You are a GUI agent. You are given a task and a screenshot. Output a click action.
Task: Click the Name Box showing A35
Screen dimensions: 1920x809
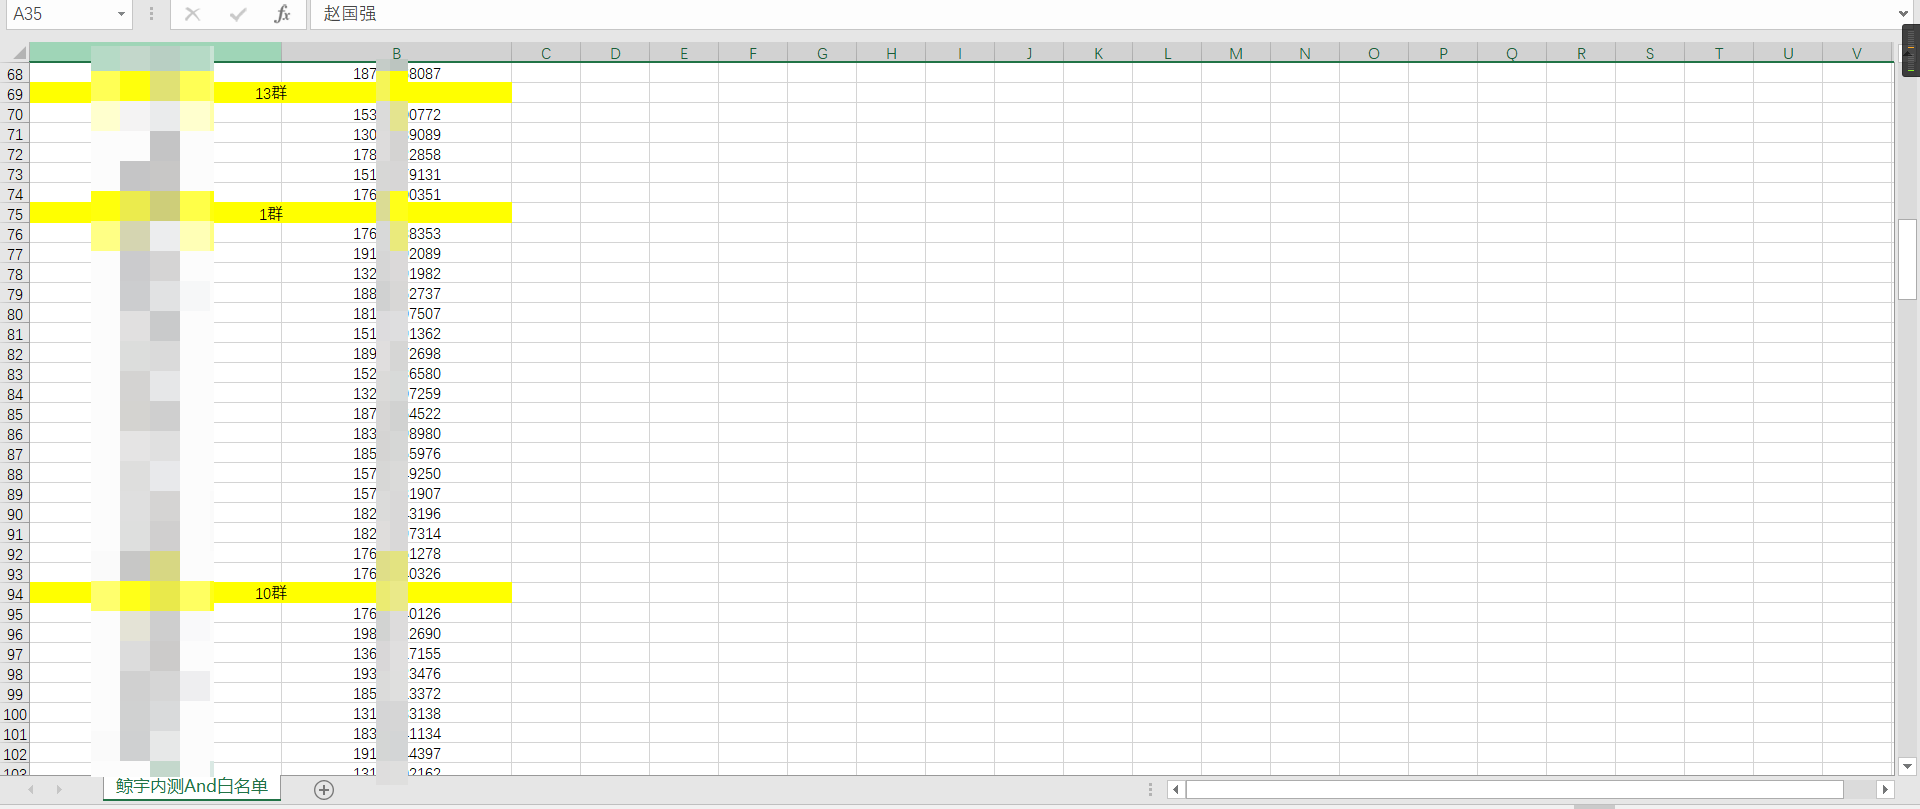point(60,14)
